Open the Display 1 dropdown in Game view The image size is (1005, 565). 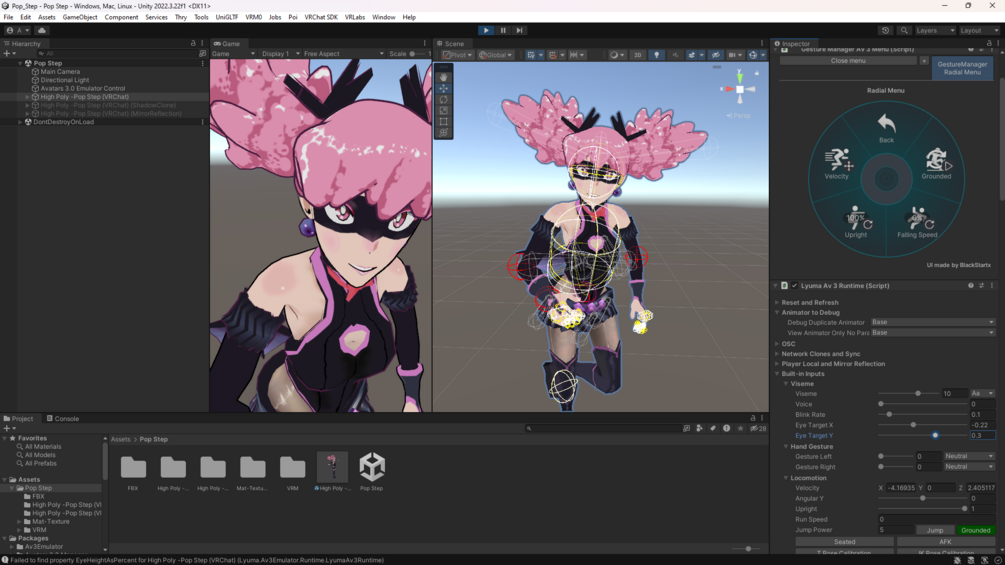(281, 54)
